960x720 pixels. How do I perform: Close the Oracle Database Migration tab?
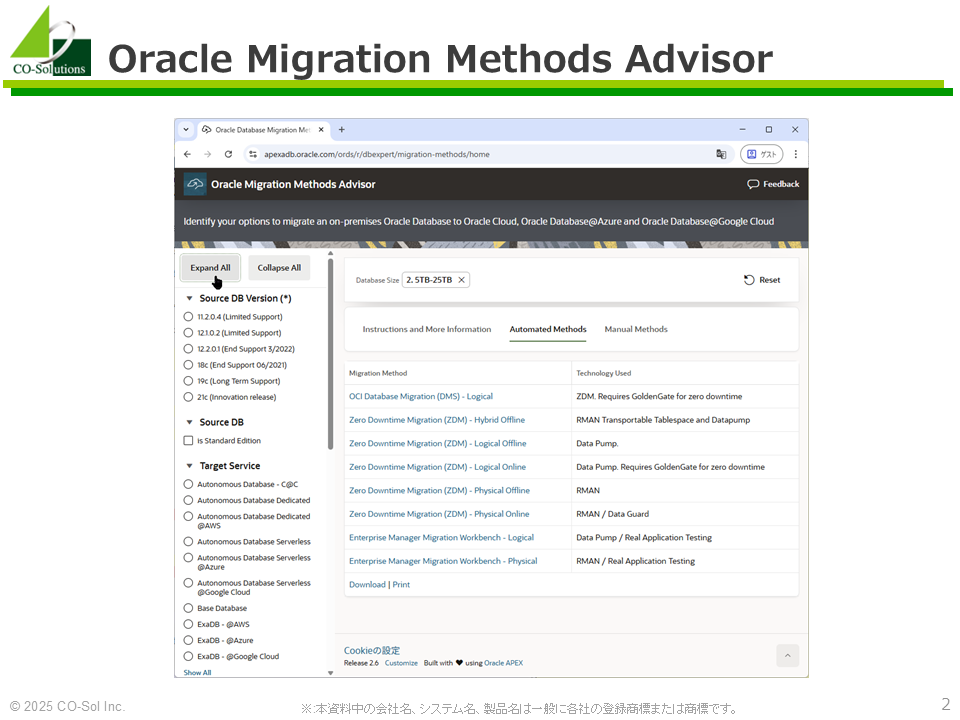tap(321, 130)
